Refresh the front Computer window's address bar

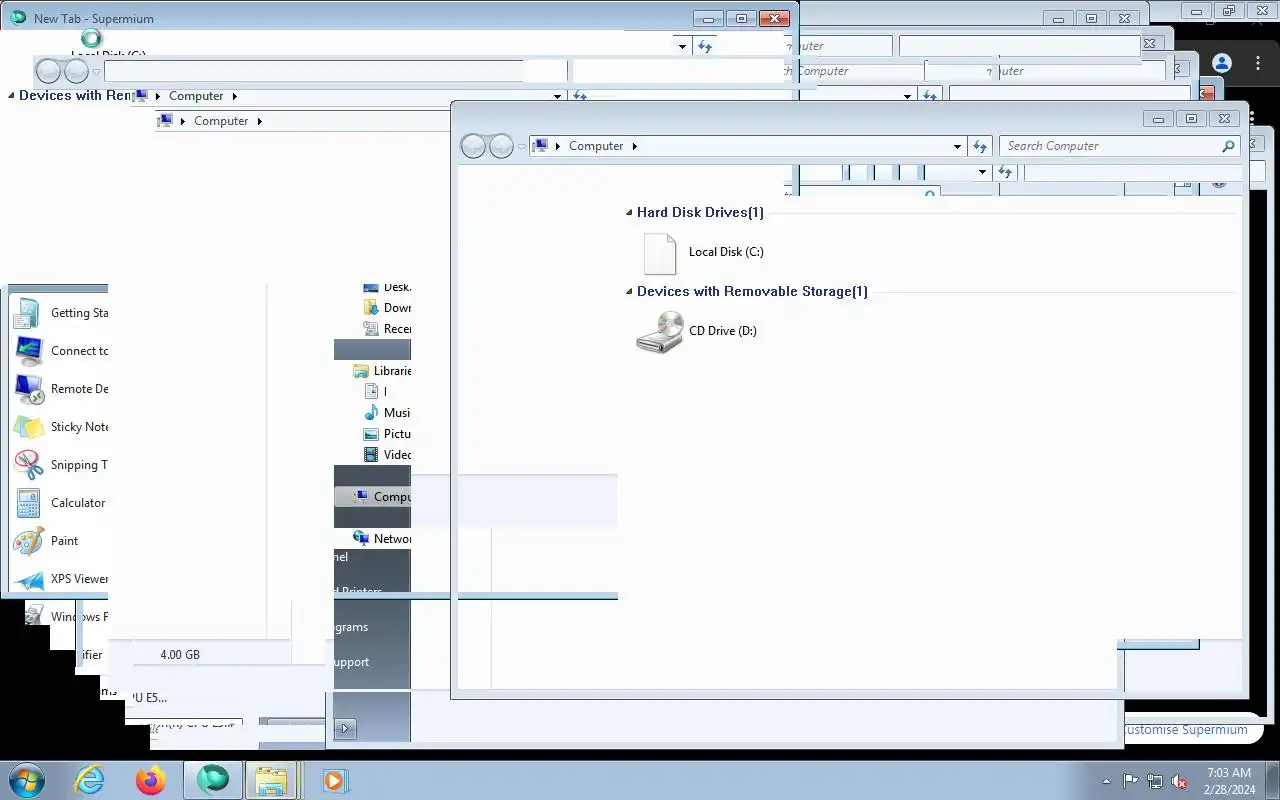(980, 146)
